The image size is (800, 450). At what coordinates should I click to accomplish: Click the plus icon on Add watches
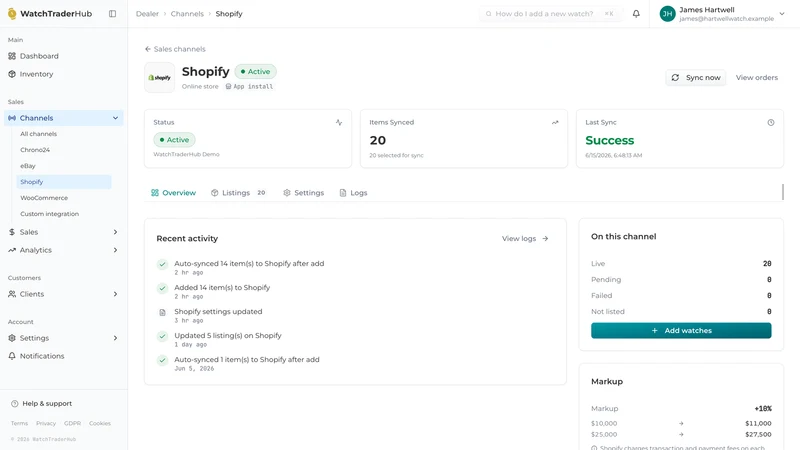(x=655, y=331)
